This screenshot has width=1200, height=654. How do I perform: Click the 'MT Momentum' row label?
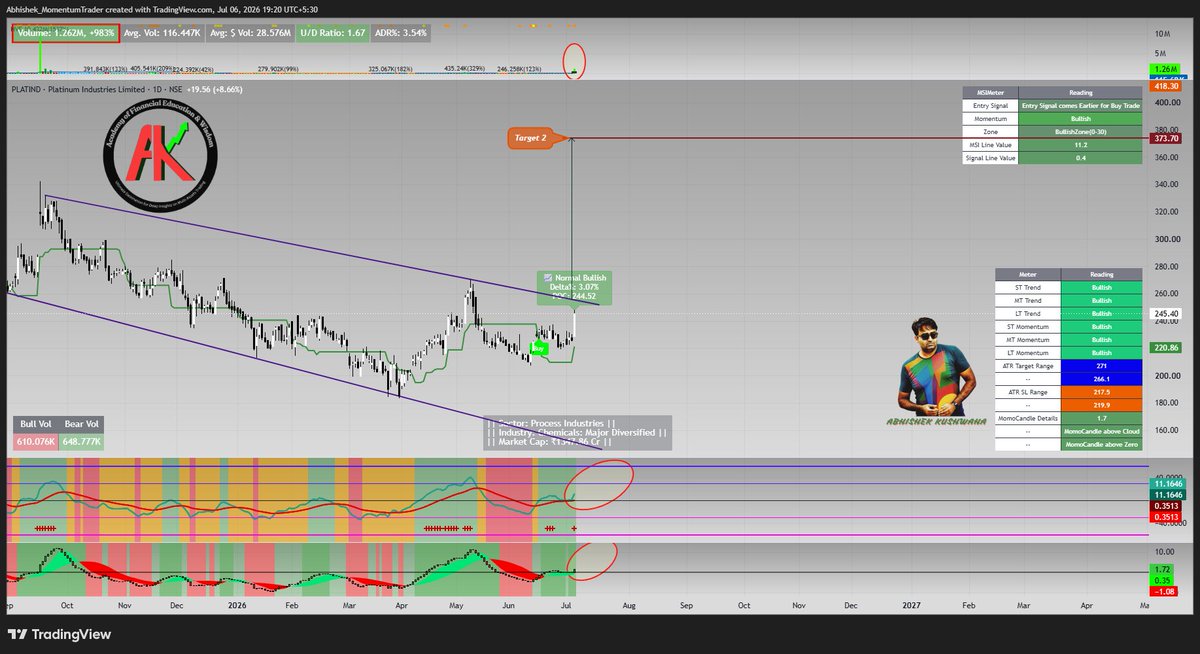[x=1027, y=339]
